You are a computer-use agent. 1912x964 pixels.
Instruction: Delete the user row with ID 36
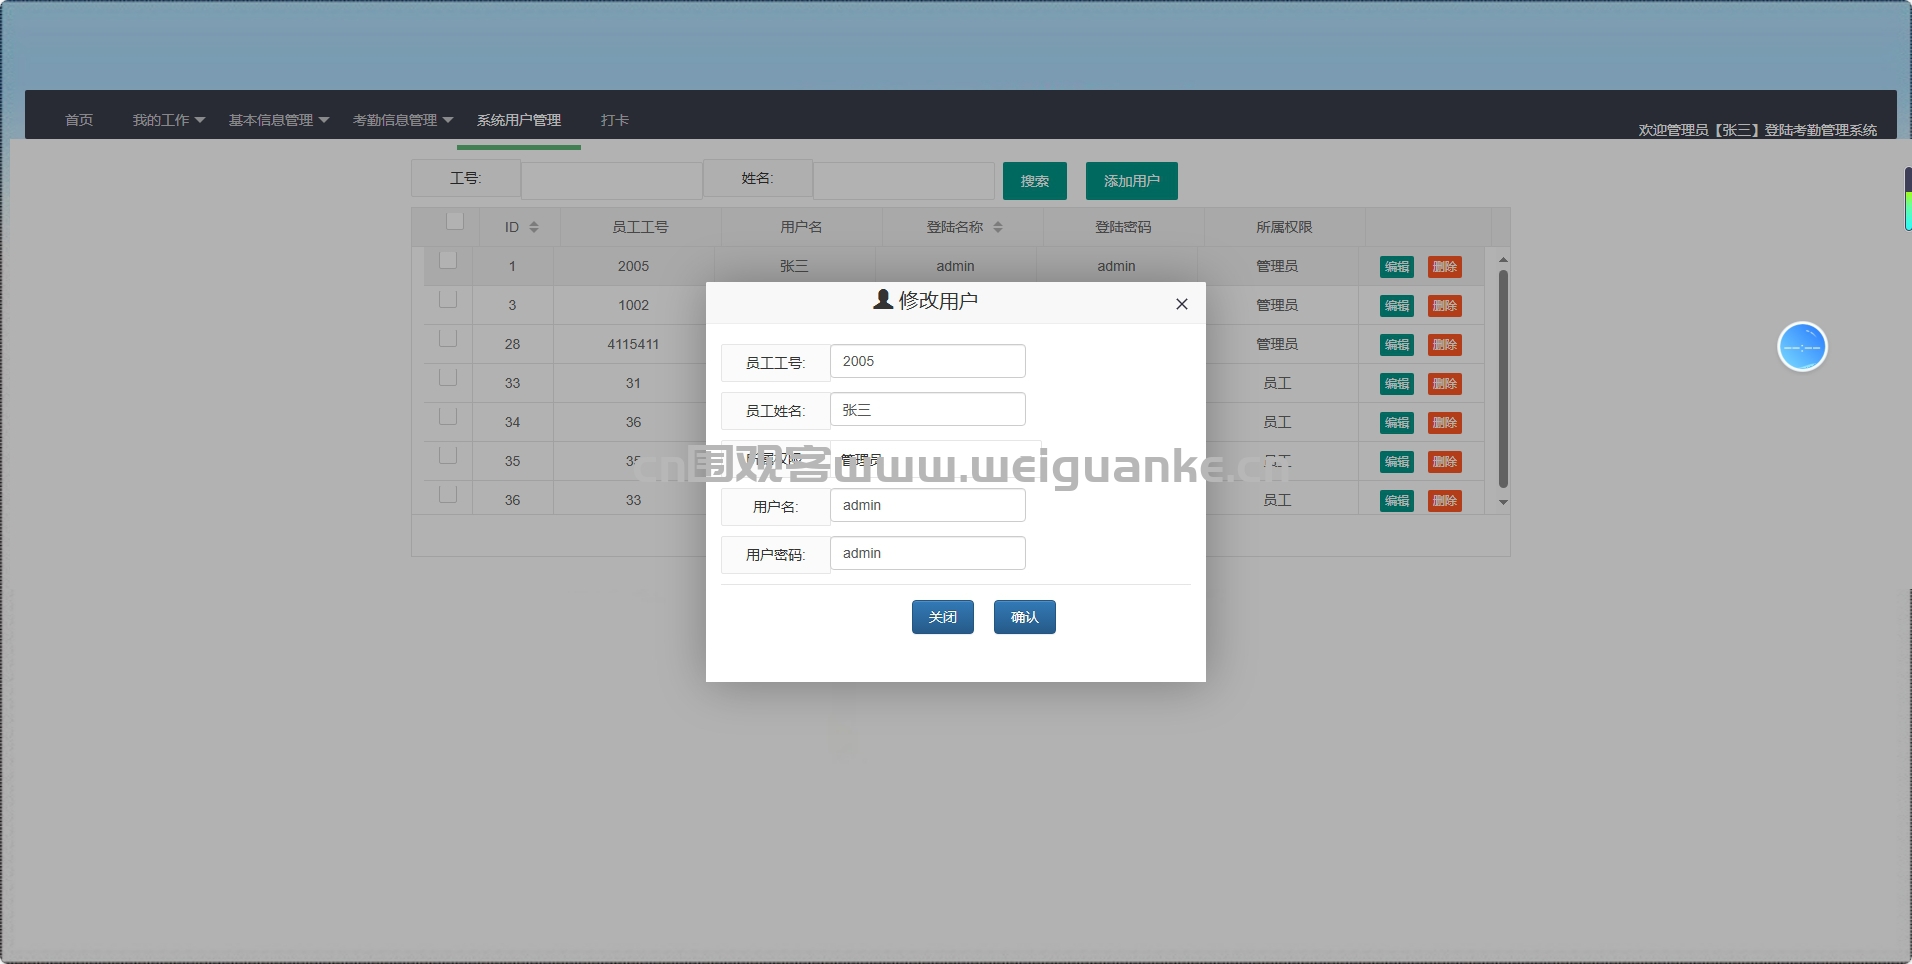(x=1445, y=501)
